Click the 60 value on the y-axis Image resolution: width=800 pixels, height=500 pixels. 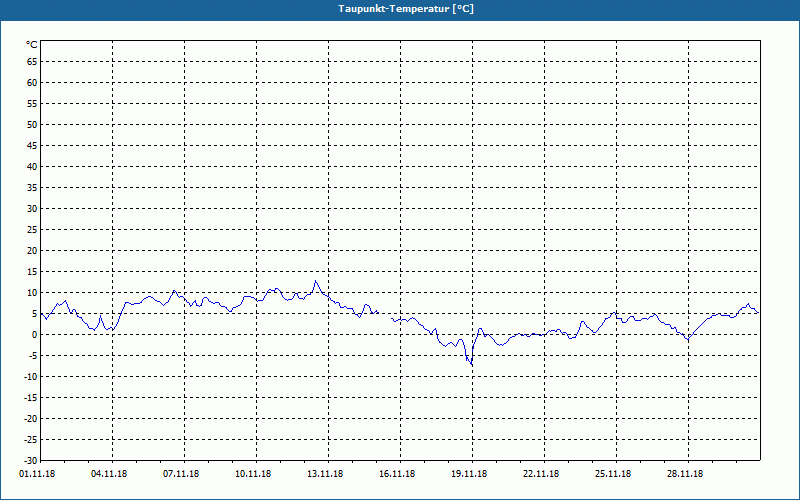pyautogui.click(x=32, y=83)
